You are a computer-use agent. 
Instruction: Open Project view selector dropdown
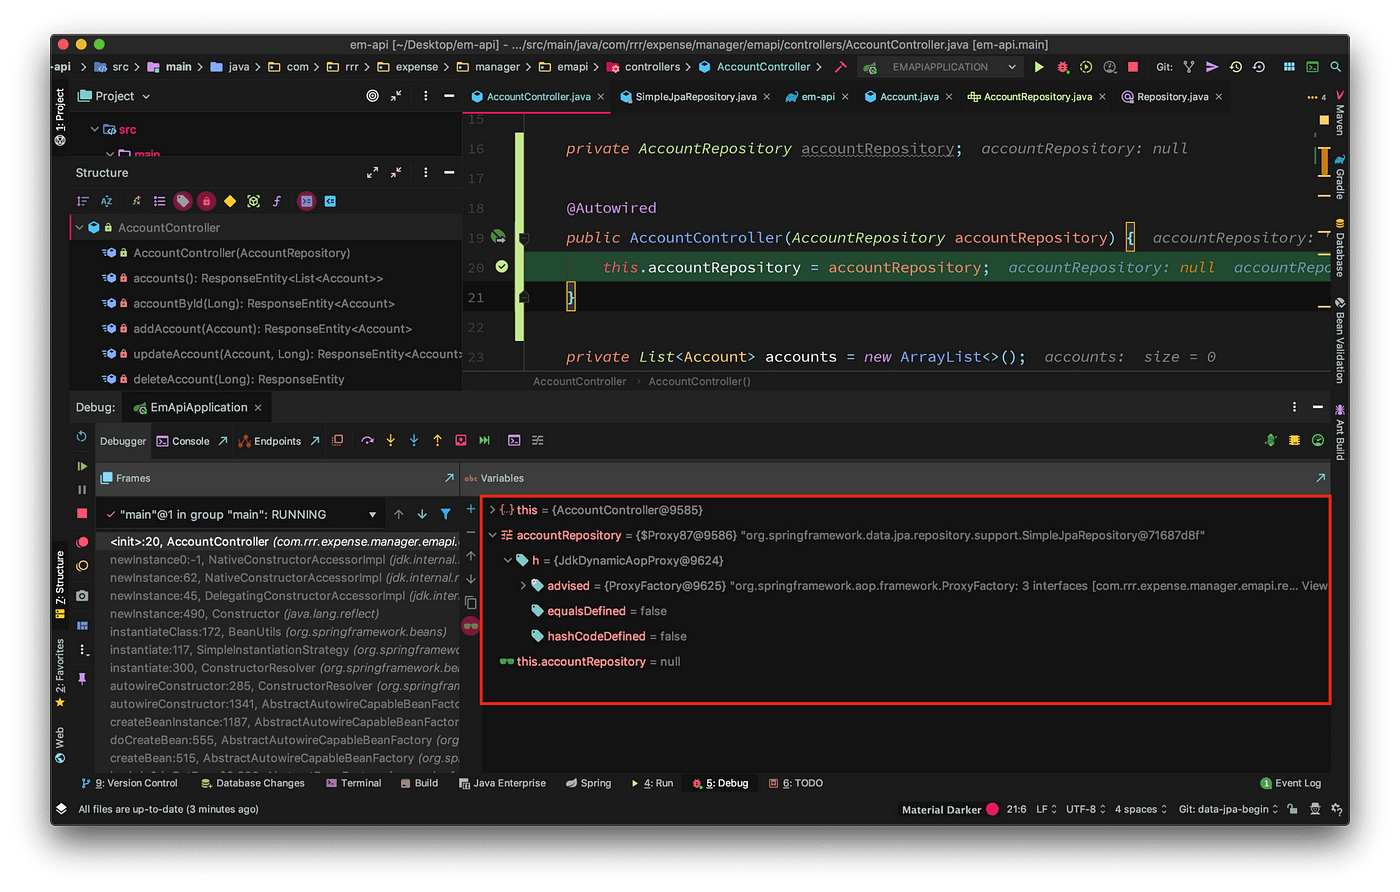(115, 96)
